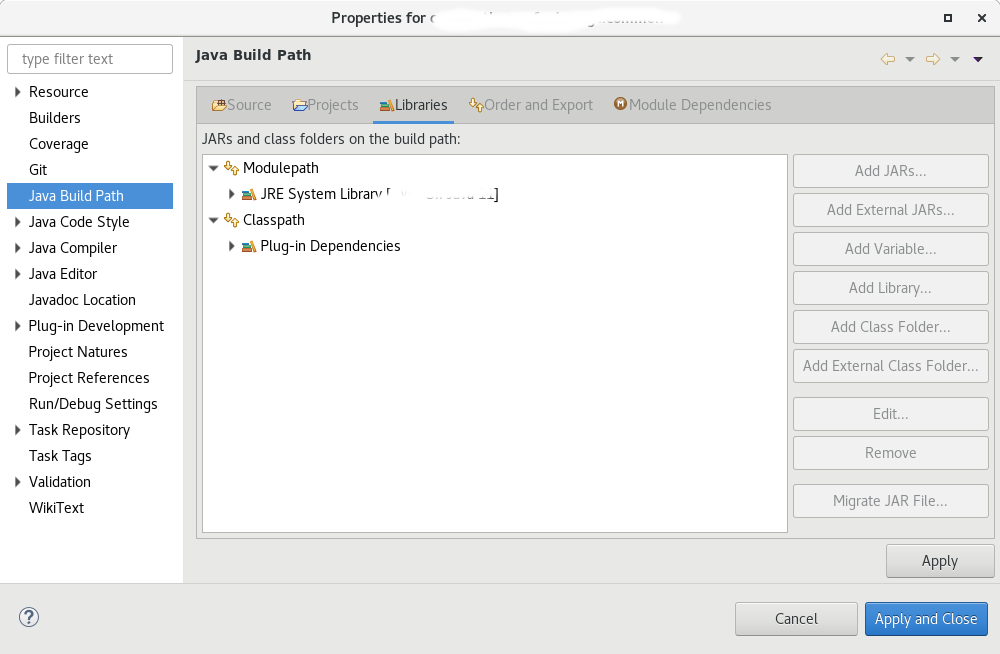Select the Classpath label in the tree
This screenshot has width=1000, height=654.
274,220
